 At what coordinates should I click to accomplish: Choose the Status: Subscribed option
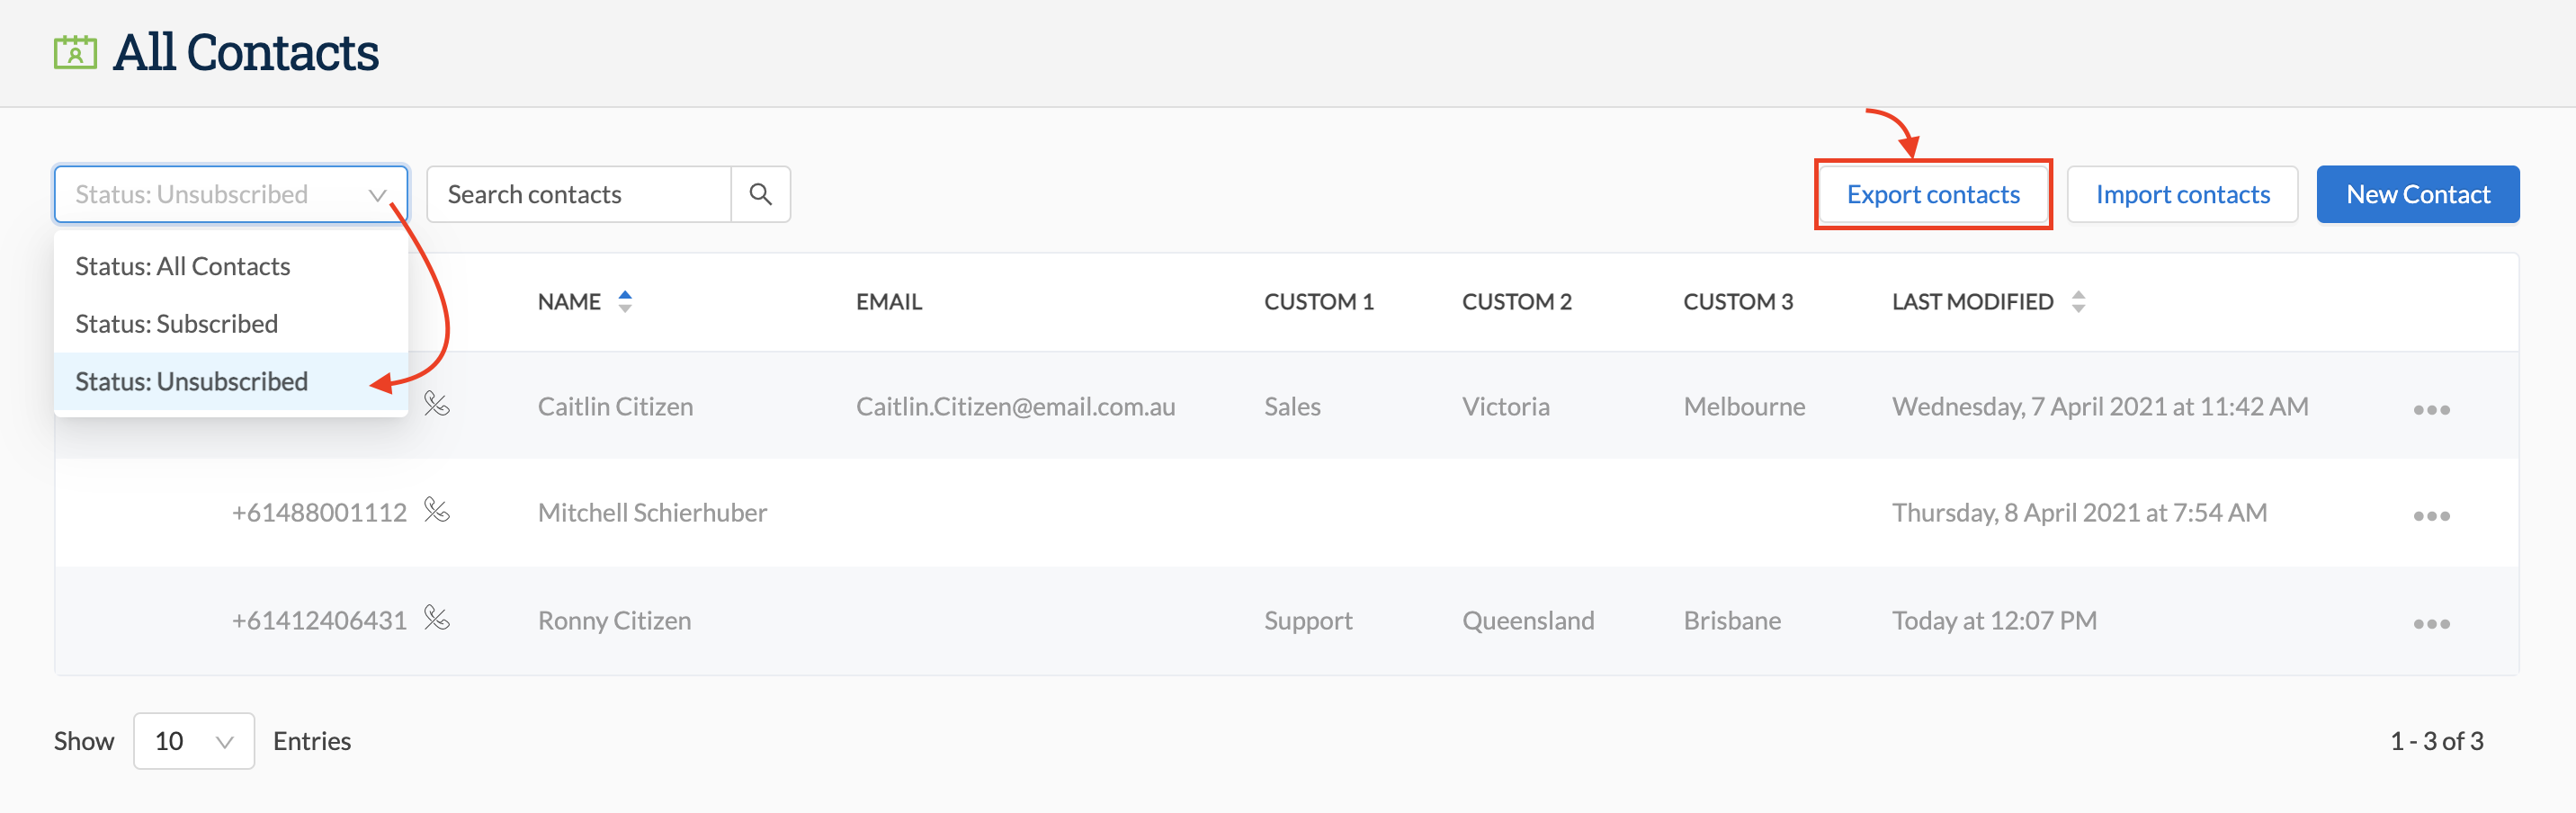[176, 323]
